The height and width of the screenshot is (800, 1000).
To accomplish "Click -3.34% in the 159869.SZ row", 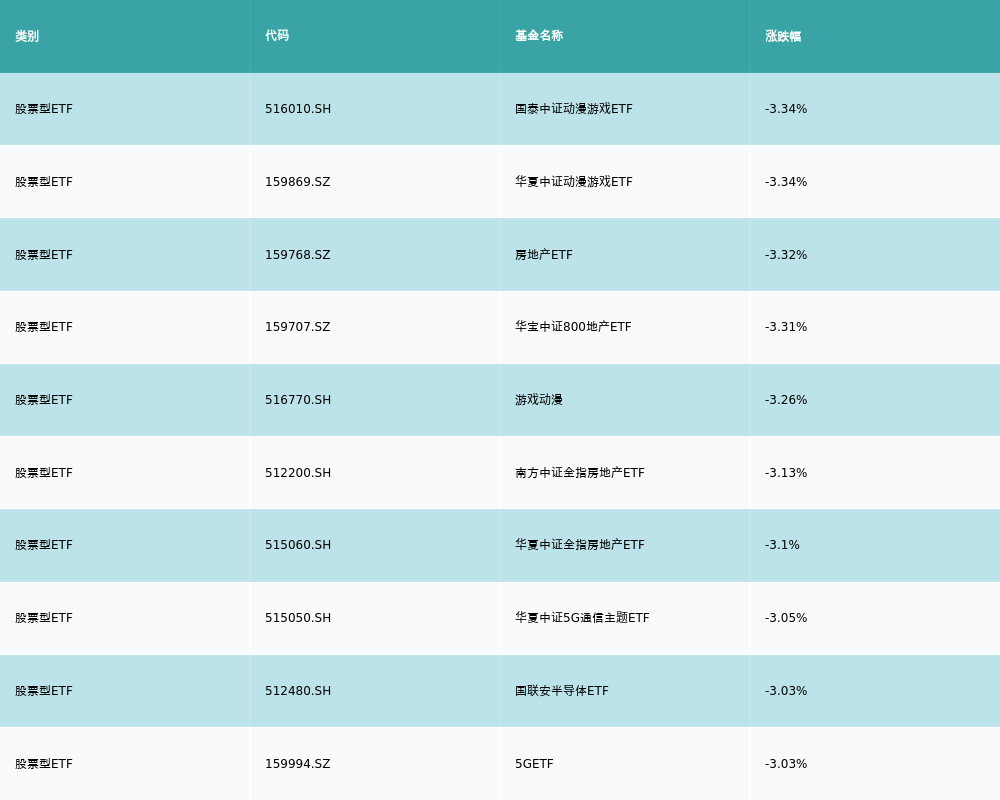I will coord(786,182).
